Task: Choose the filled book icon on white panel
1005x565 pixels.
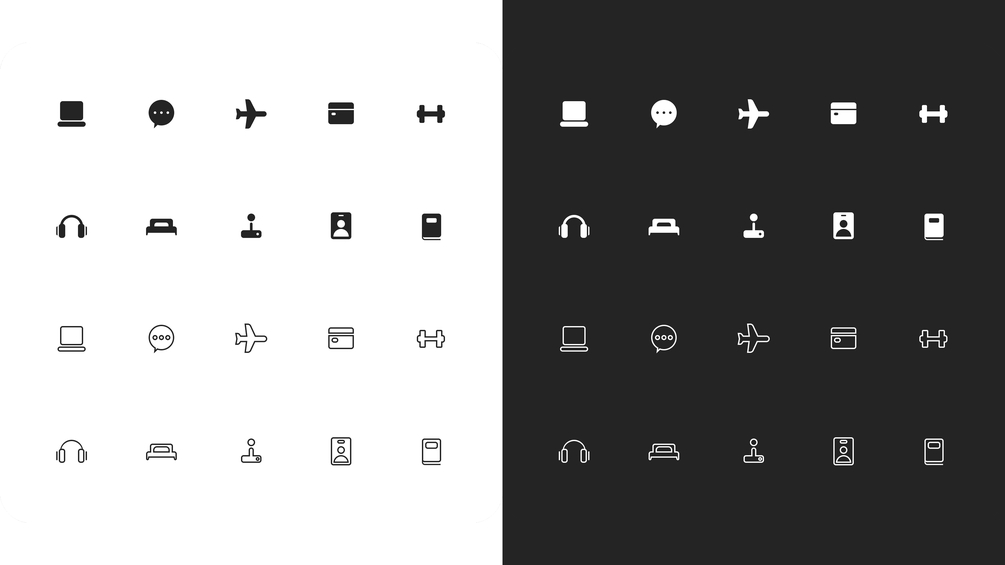Action: [x=431, y=227]
